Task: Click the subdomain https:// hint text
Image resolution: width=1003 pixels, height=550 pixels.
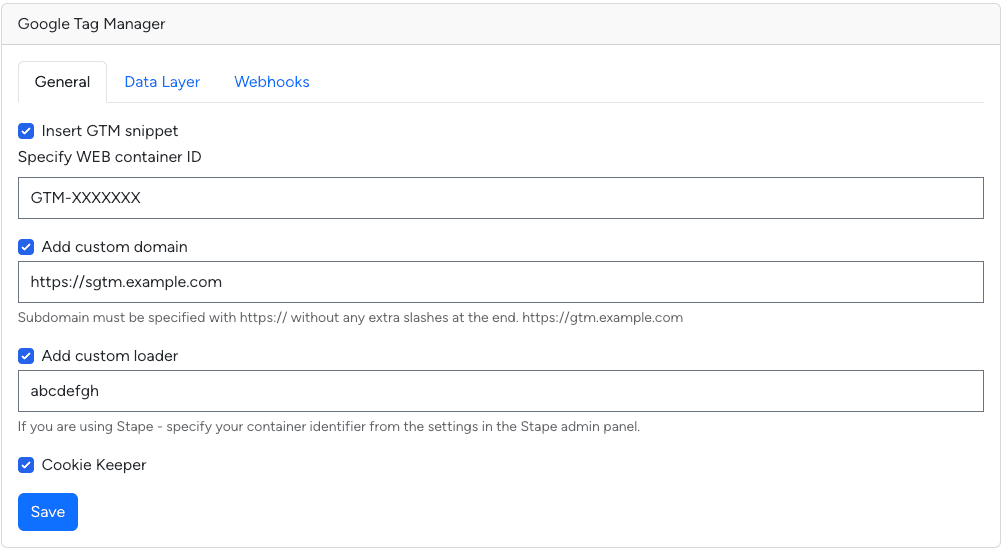Action: click(x=351, y=318)
